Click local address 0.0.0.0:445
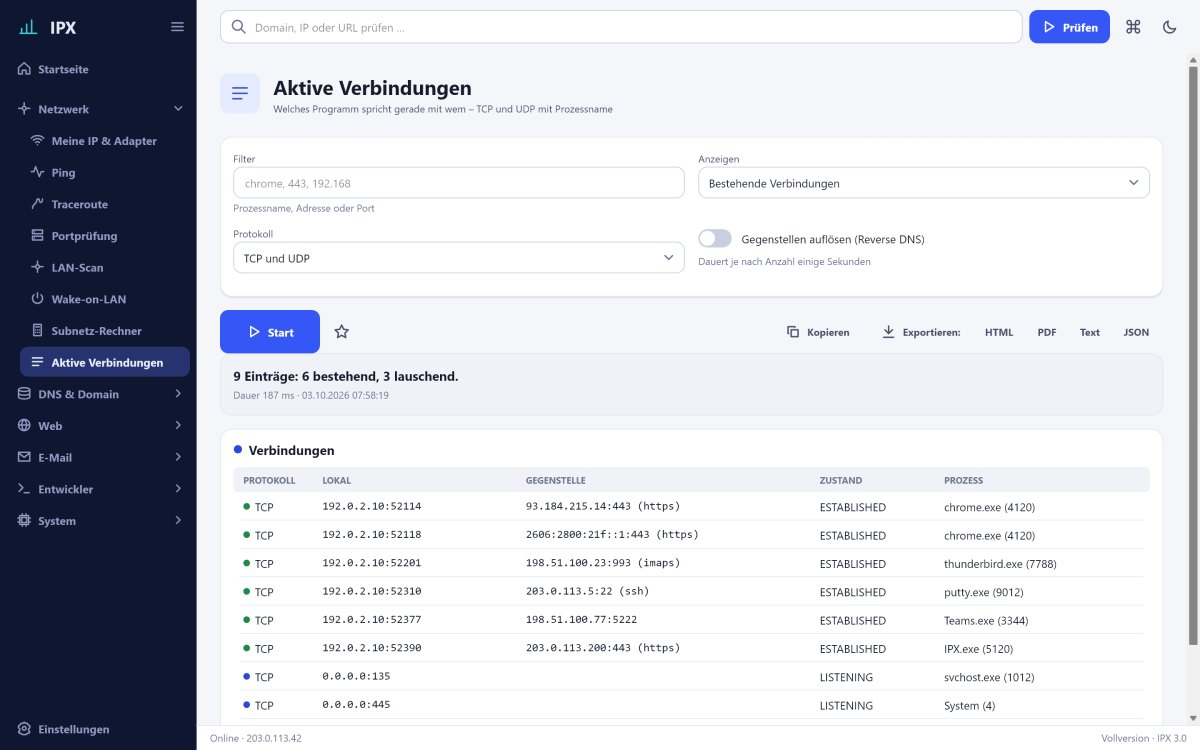1200x750 pixels. [356, 705]
